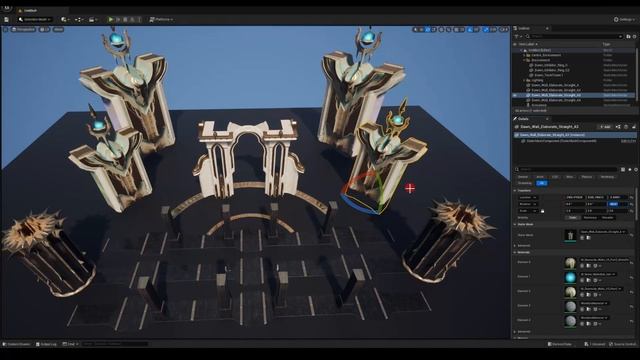
Task: Activate the Rotate gizmo tool
Action: pos(427,29)
